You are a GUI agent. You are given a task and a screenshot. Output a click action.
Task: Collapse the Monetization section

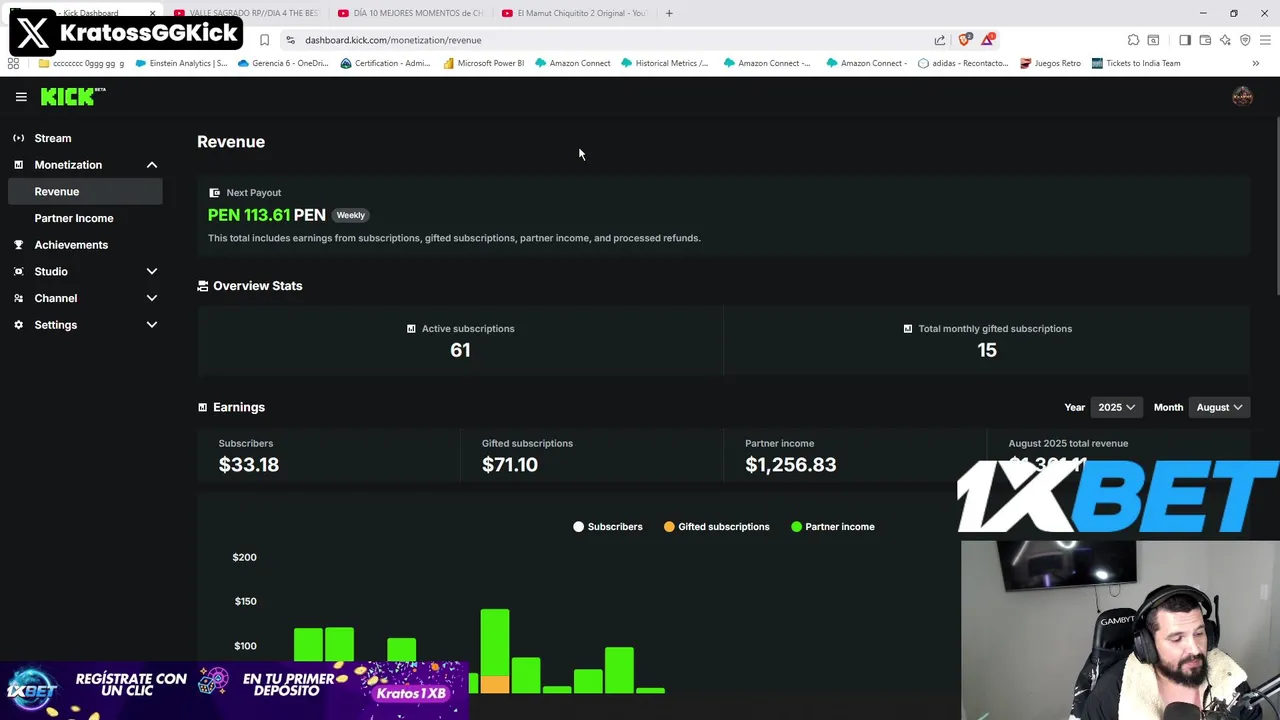pyautogui.click(x=152, y=165)
